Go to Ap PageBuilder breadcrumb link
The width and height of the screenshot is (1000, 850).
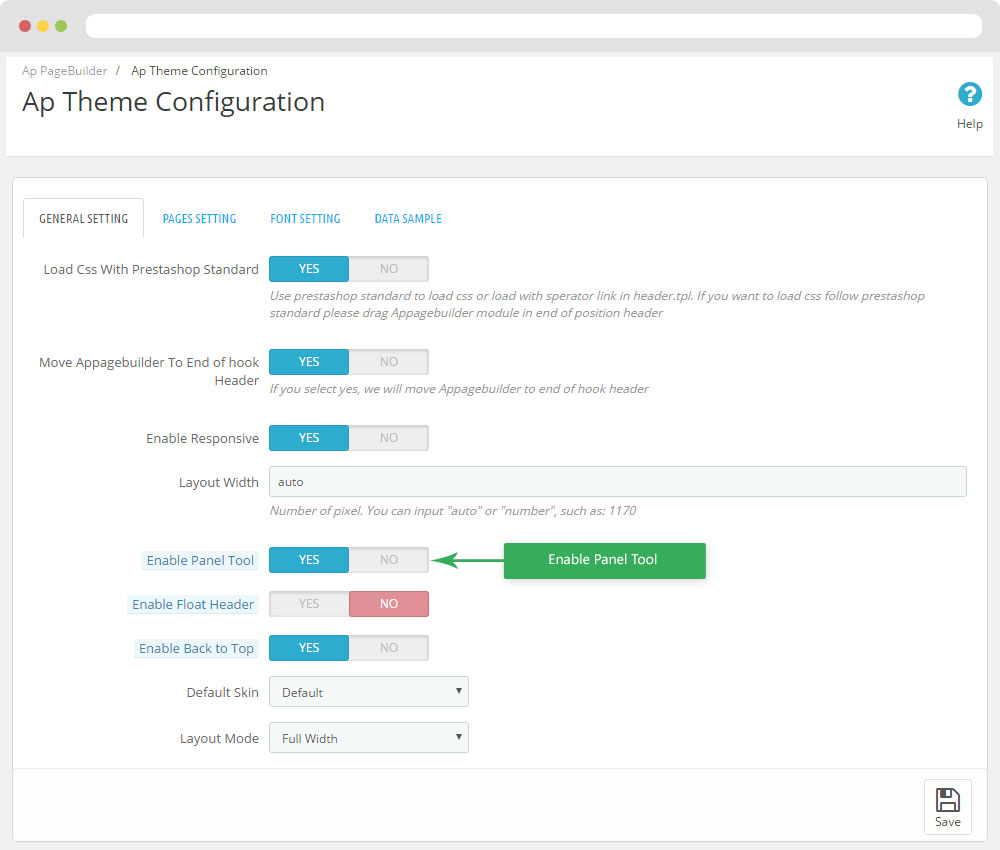click(x=64, y=71)
